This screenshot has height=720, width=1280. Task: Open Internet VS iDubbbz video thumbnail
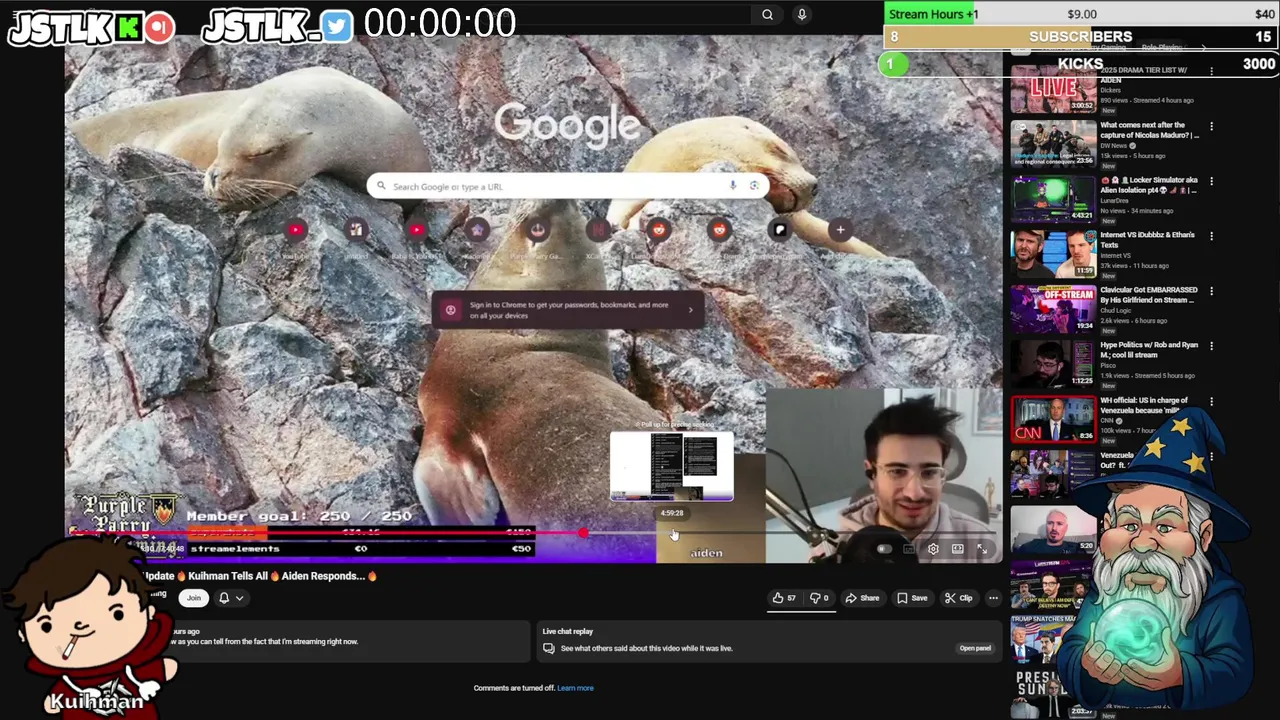[x=1053, y=254]
